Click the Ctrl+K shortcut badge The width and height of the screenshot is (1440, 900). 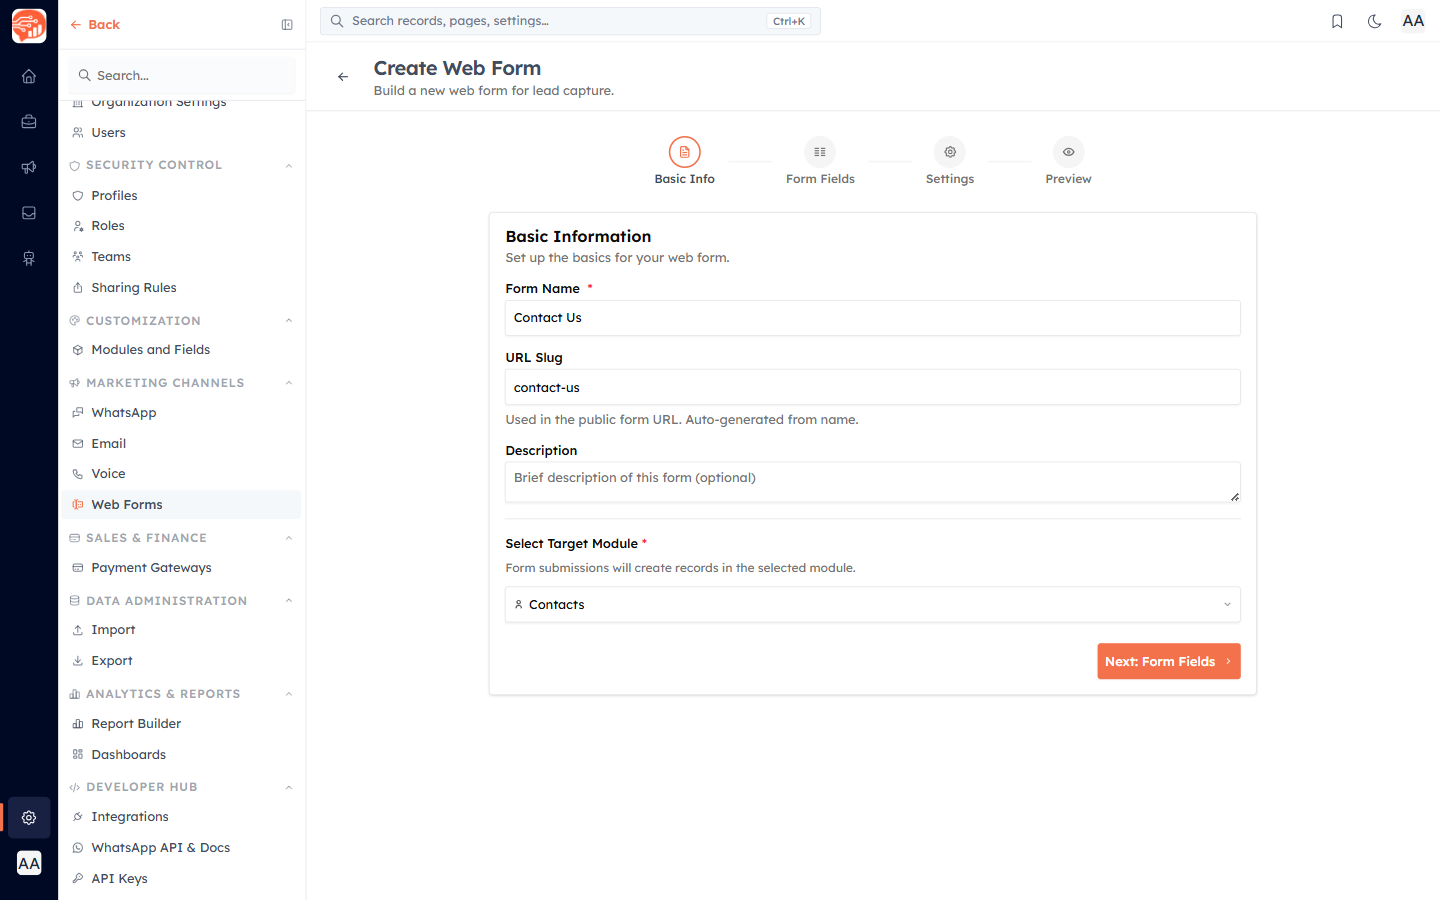click(789, 21)
